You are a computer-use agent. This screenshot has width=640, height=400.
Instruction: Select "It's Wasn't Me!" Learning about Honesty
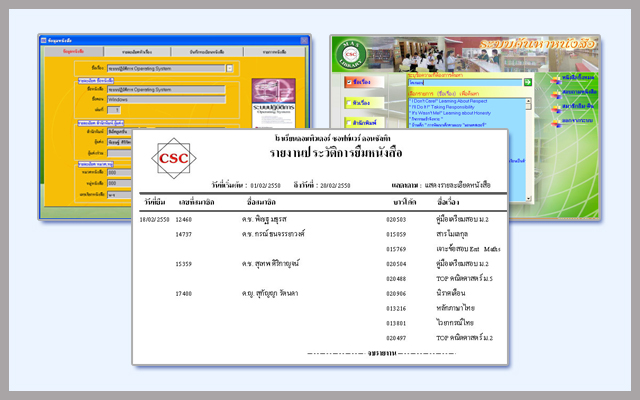450,113
